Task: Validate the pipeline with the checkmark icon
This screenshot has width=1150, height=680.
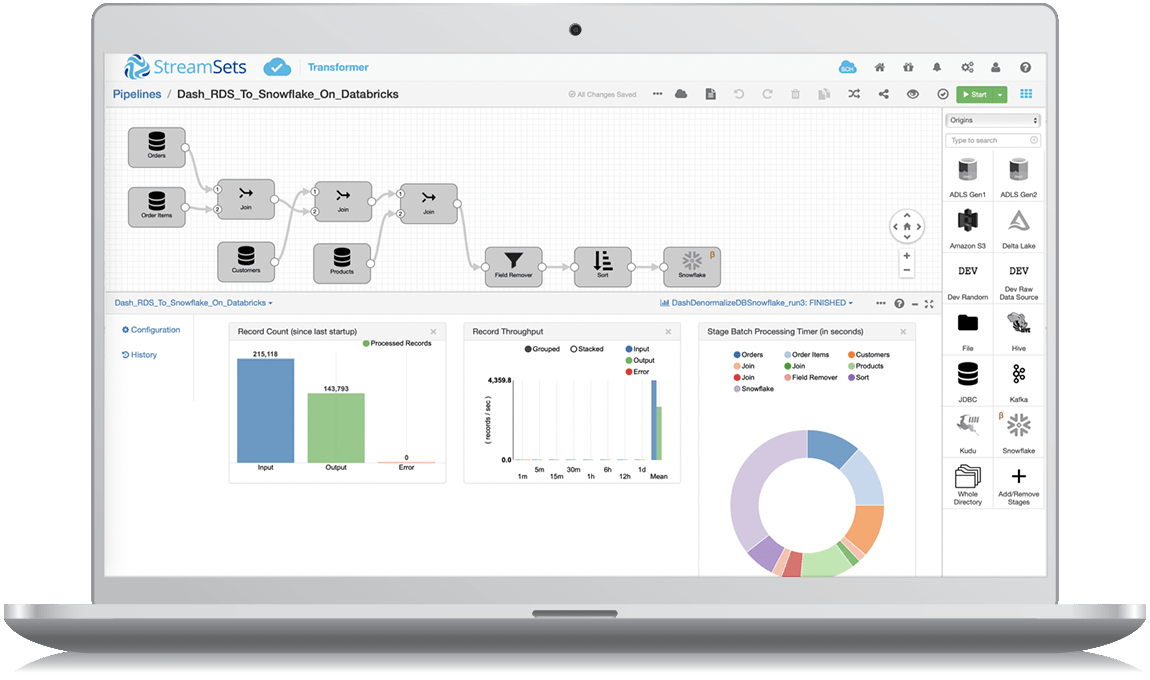Action: pos(943,94)
